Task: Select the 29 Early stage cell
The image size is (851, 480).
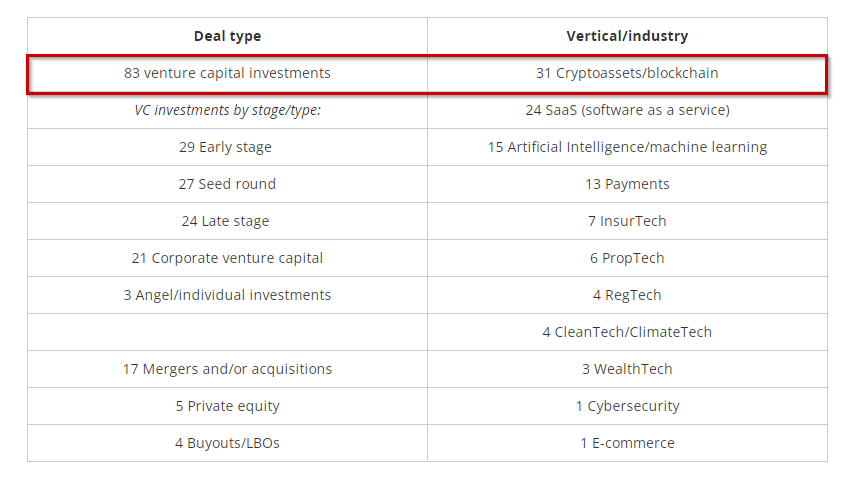Action: tap(227, 147)
